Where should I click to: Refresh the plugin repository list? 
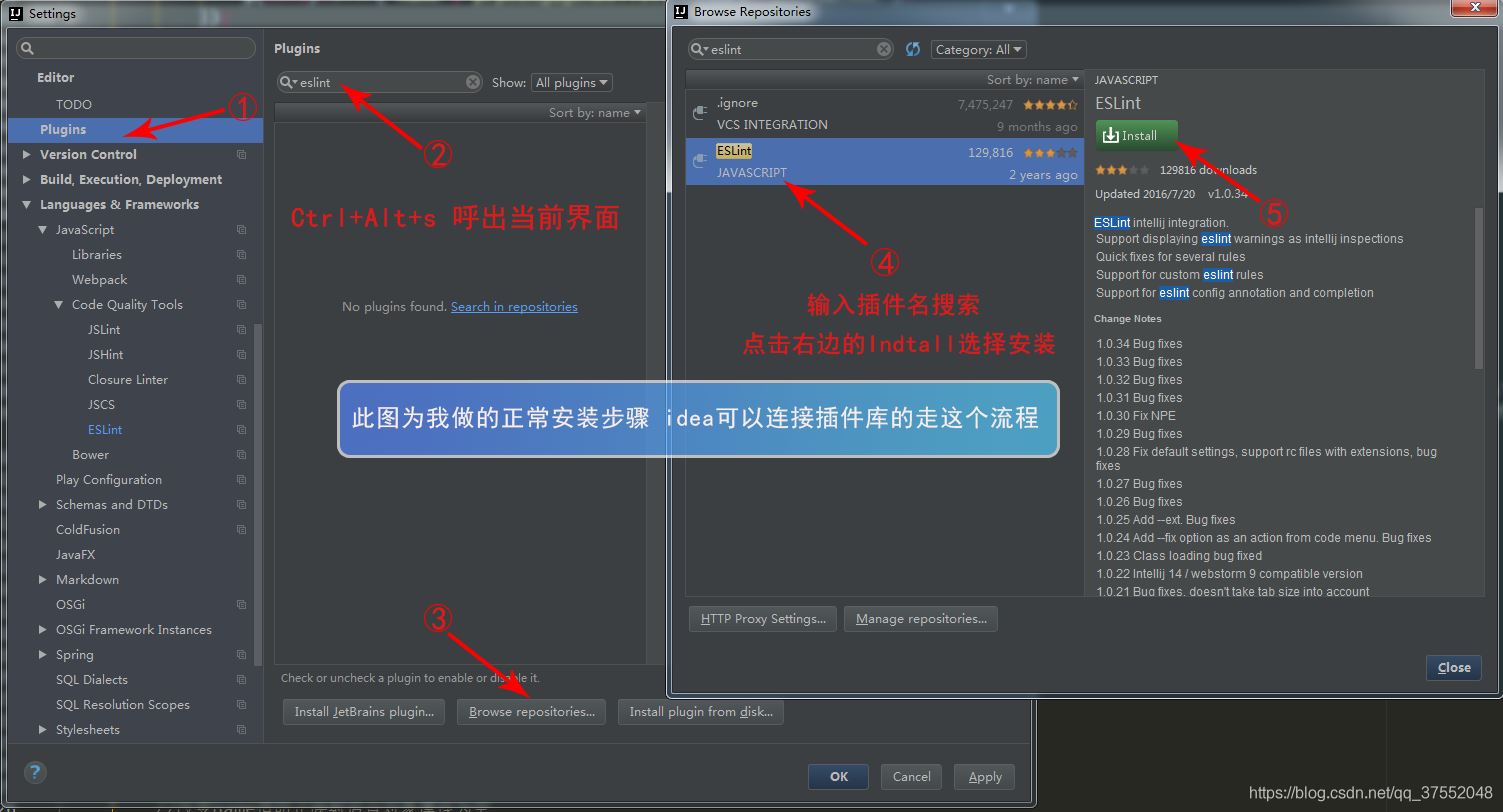tap(912, 48)
